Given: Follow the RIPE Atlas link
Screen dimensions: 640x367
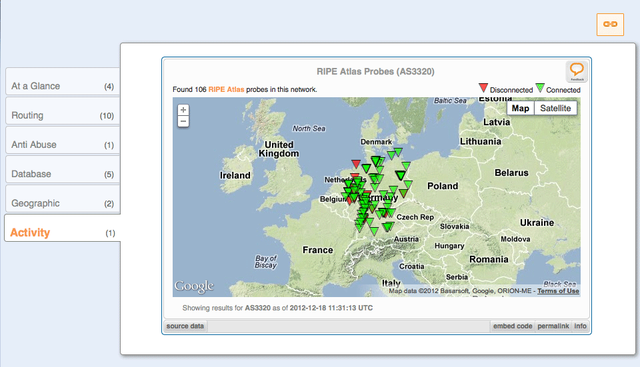Looking at the screenshot, I should pos(226,89).
